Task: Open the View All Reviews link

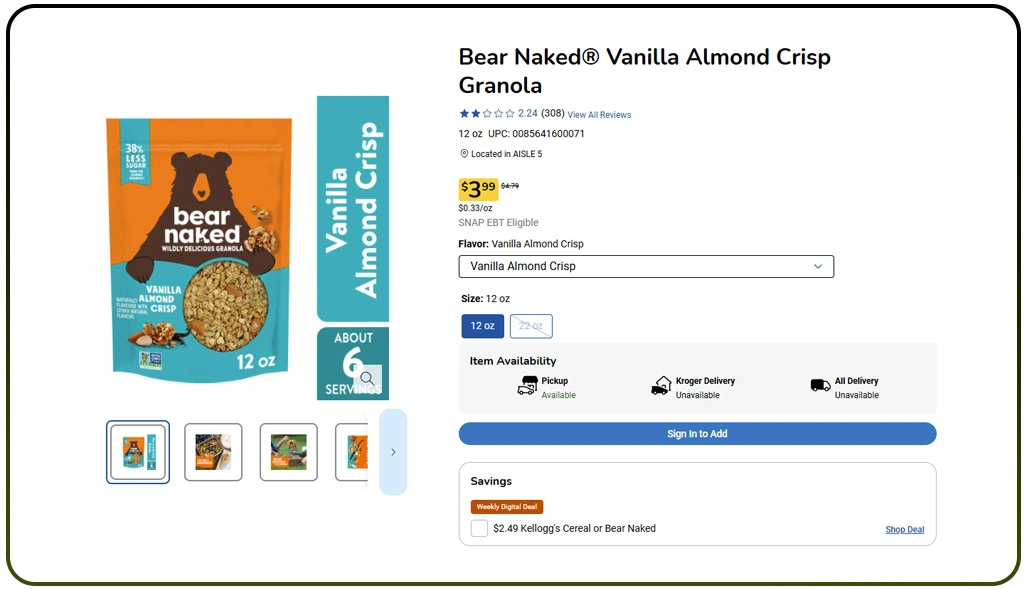Action: pyautogui.click(x=599, y=115)
